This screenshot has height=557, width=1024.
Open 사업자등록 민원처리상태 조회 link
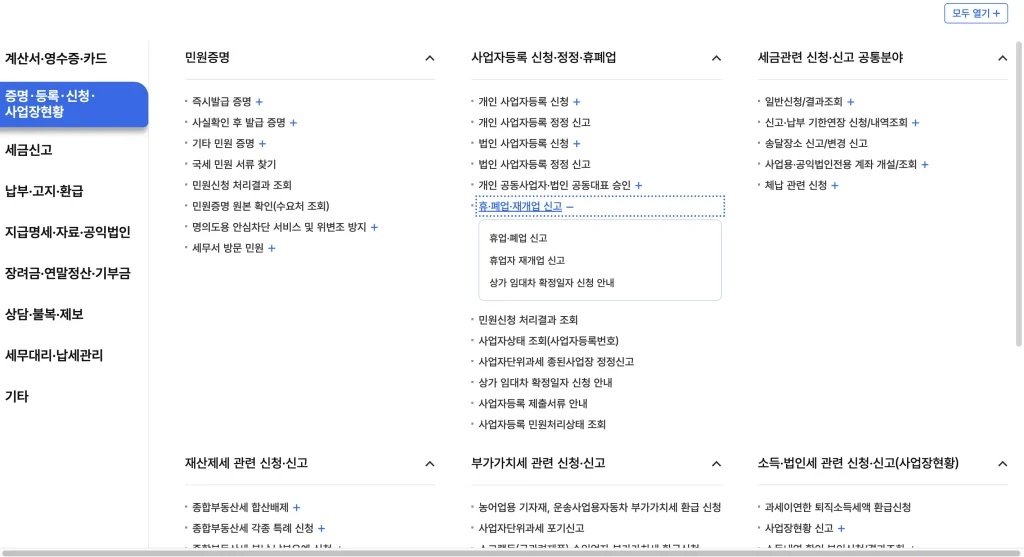click(542, 424)
